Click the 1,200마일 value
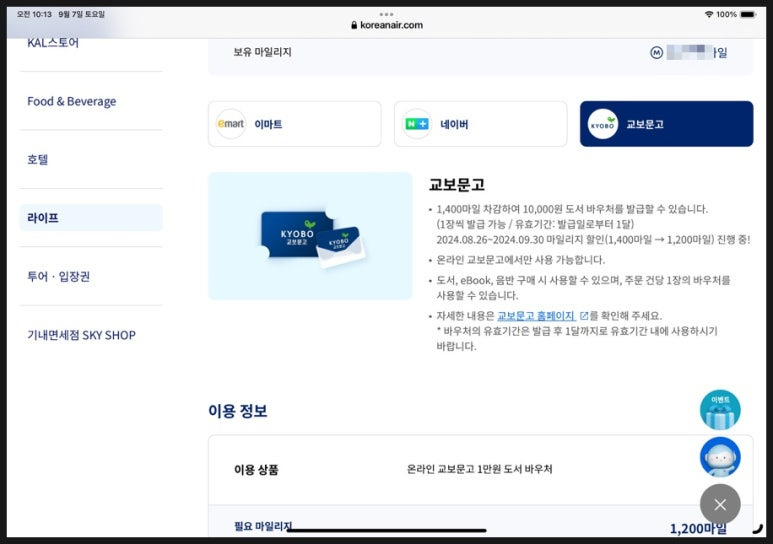The image size is (773, 544). pos(698,528)
